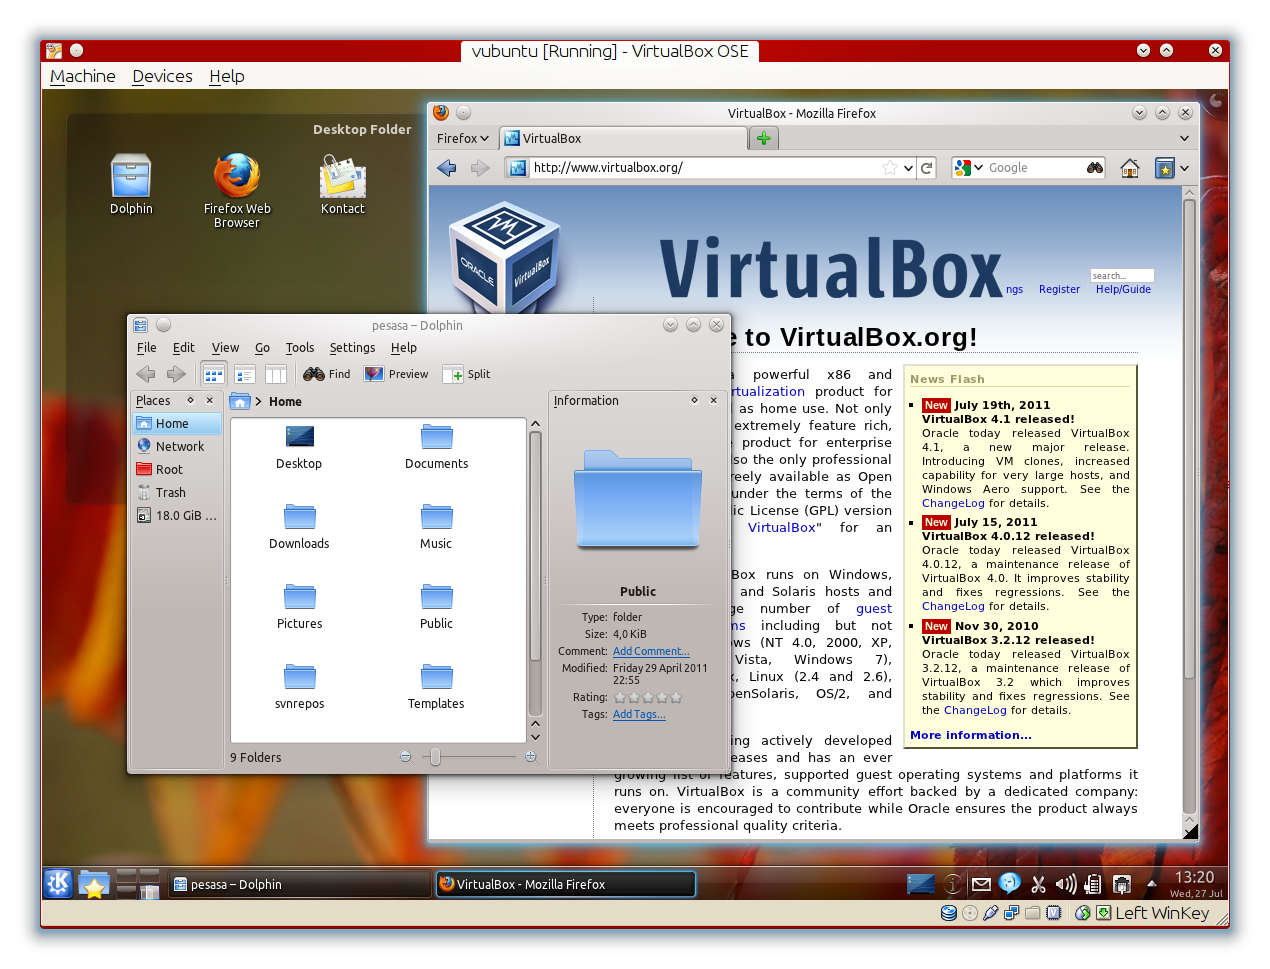This screenshot has width=1270, height=969.
Task: Open Dolphin's Settings menu
Action: [x=353, y=348]
